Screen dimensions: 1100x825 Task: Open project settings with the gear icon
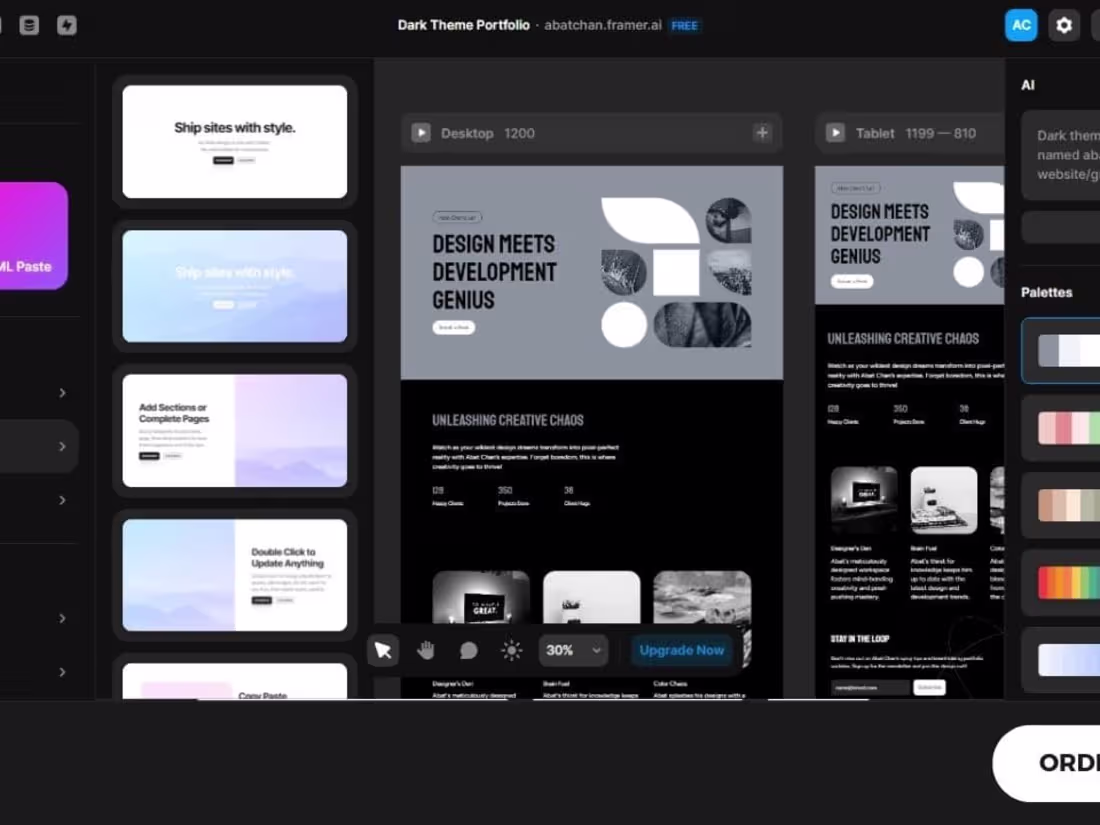[x=1063, y=25]
